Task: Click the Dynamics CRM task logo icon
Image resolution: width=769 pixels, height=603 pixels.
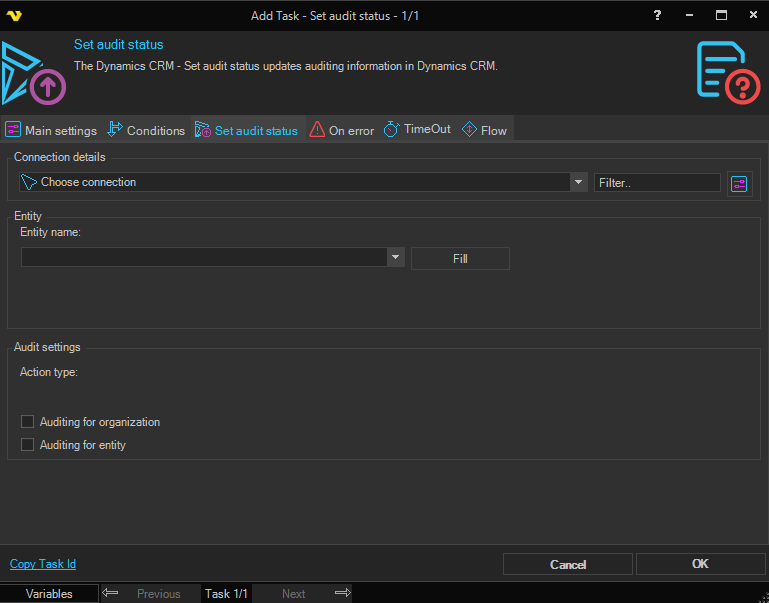Action: click(x=34, y=74)
